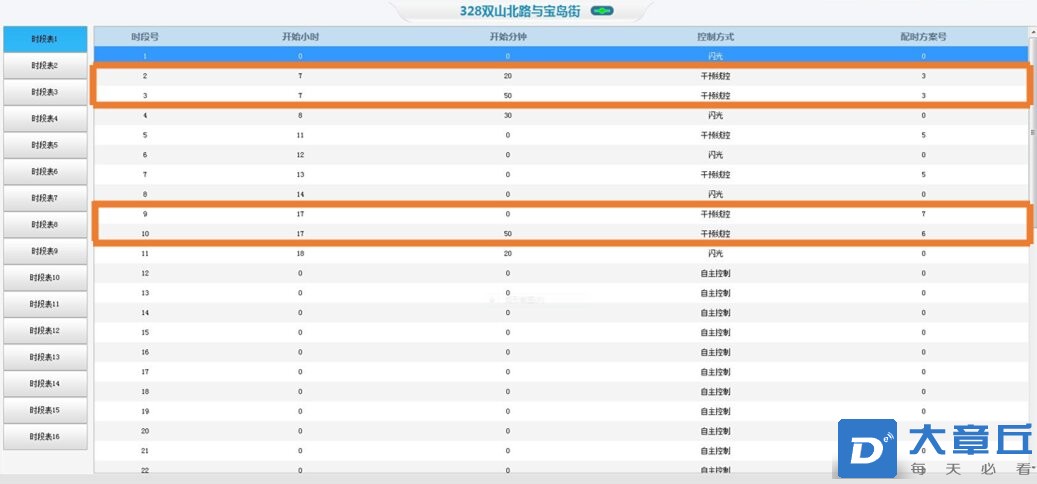Click '闪光' control mode in period 4 row

716,116
